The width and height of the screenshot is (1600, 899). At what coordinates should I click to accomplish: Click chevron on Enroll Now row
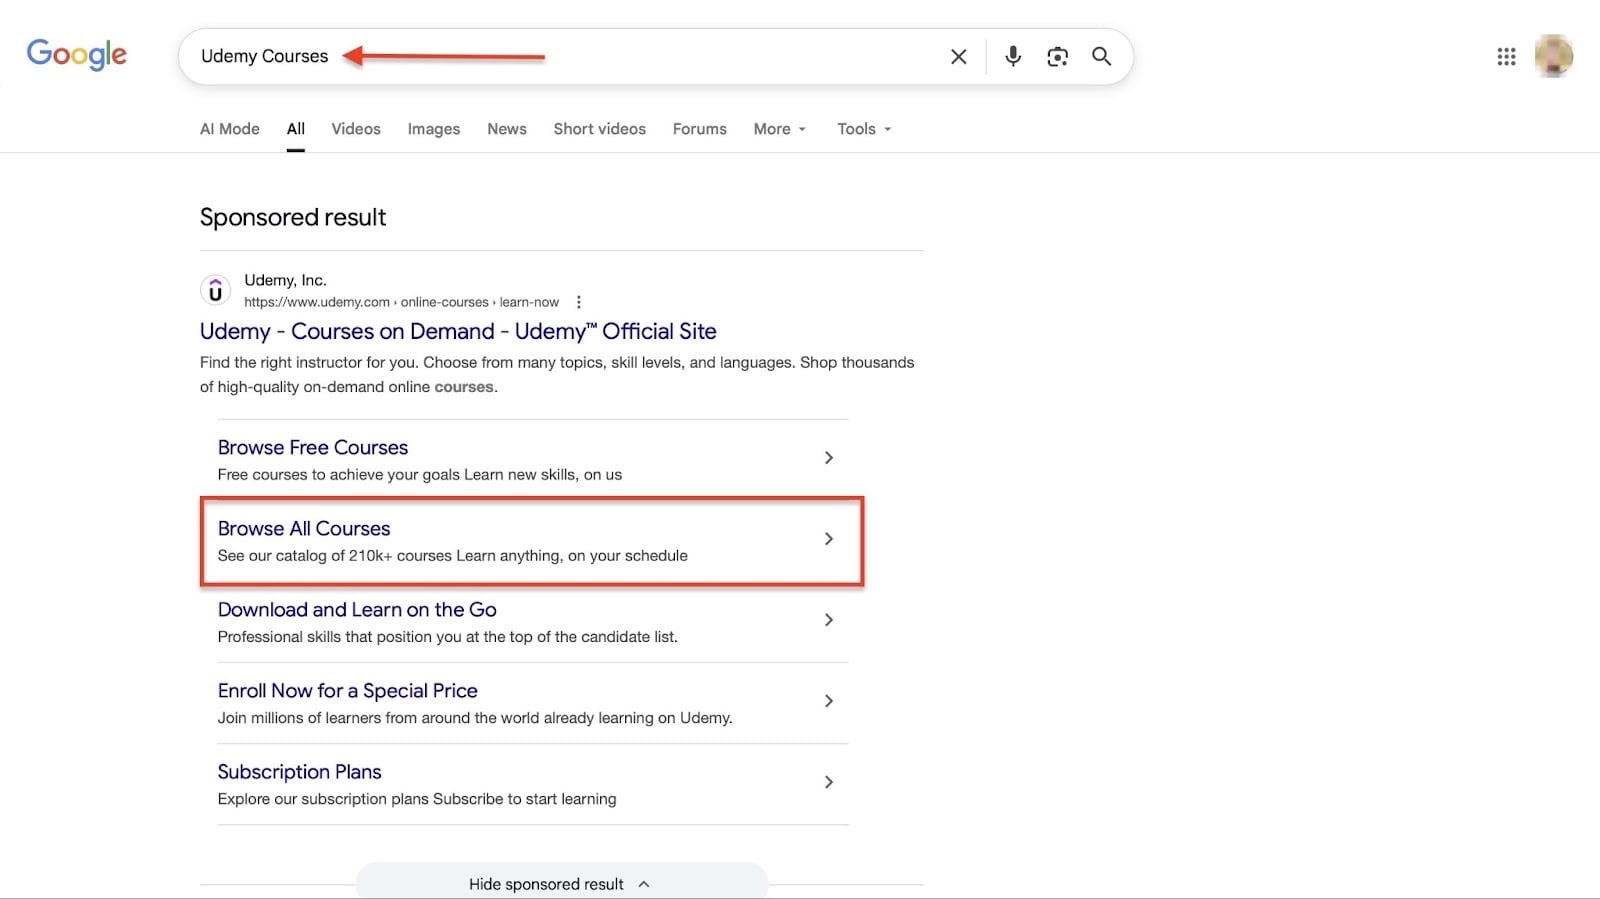pyautogui.click(x=828, y=701)
